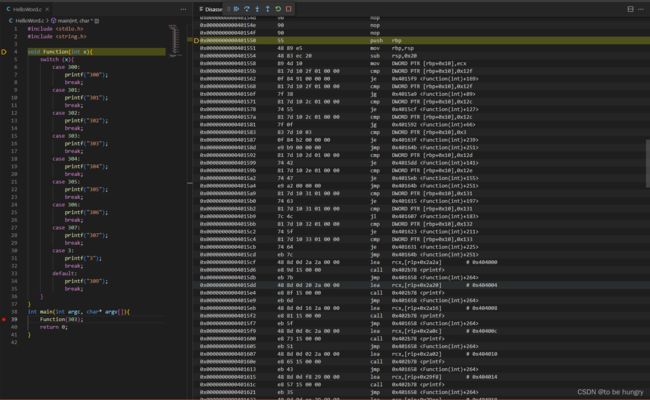Viewport: 650px width, 400px height.
Task: Click the "int main(int argc, char* argv[]){" line
Action: (x=79, y=312)
